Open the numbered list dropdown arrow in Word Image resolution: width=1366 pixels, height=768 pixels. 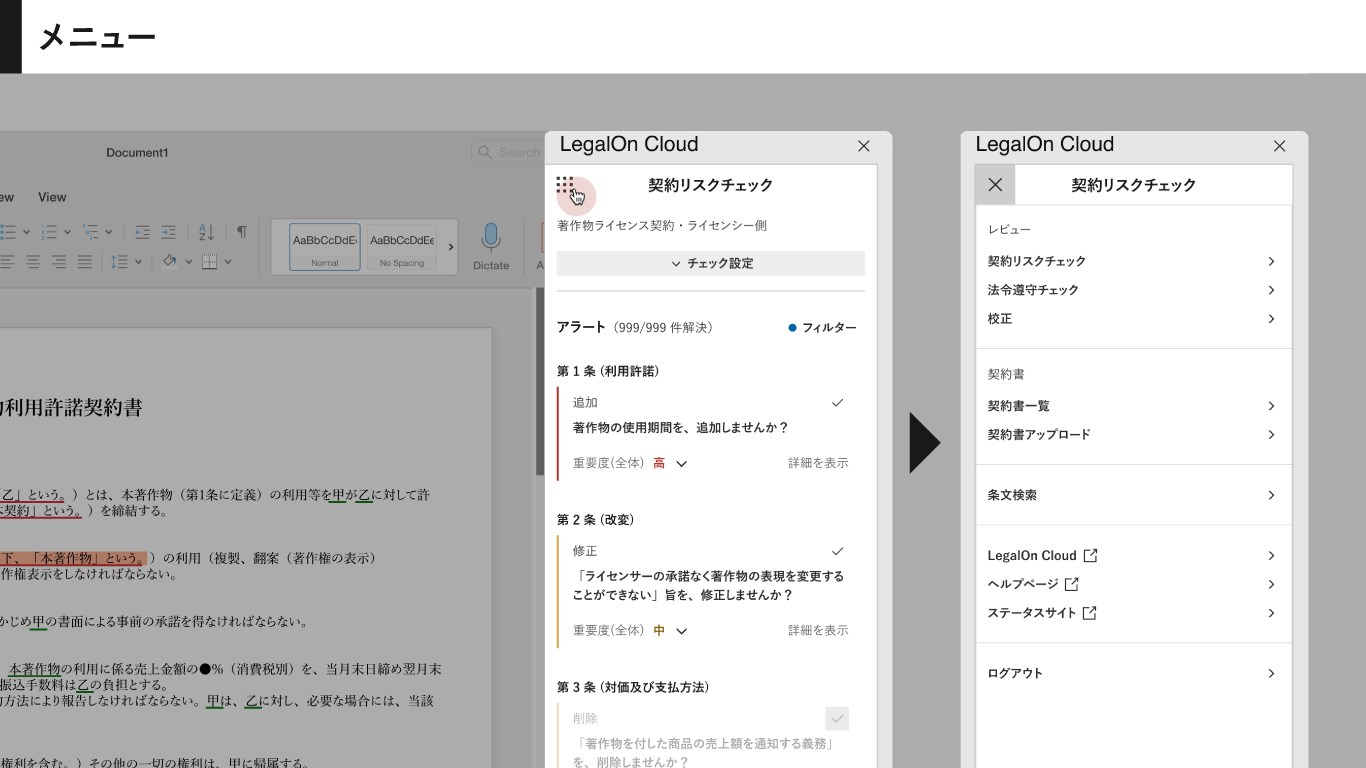pos(67,232)
